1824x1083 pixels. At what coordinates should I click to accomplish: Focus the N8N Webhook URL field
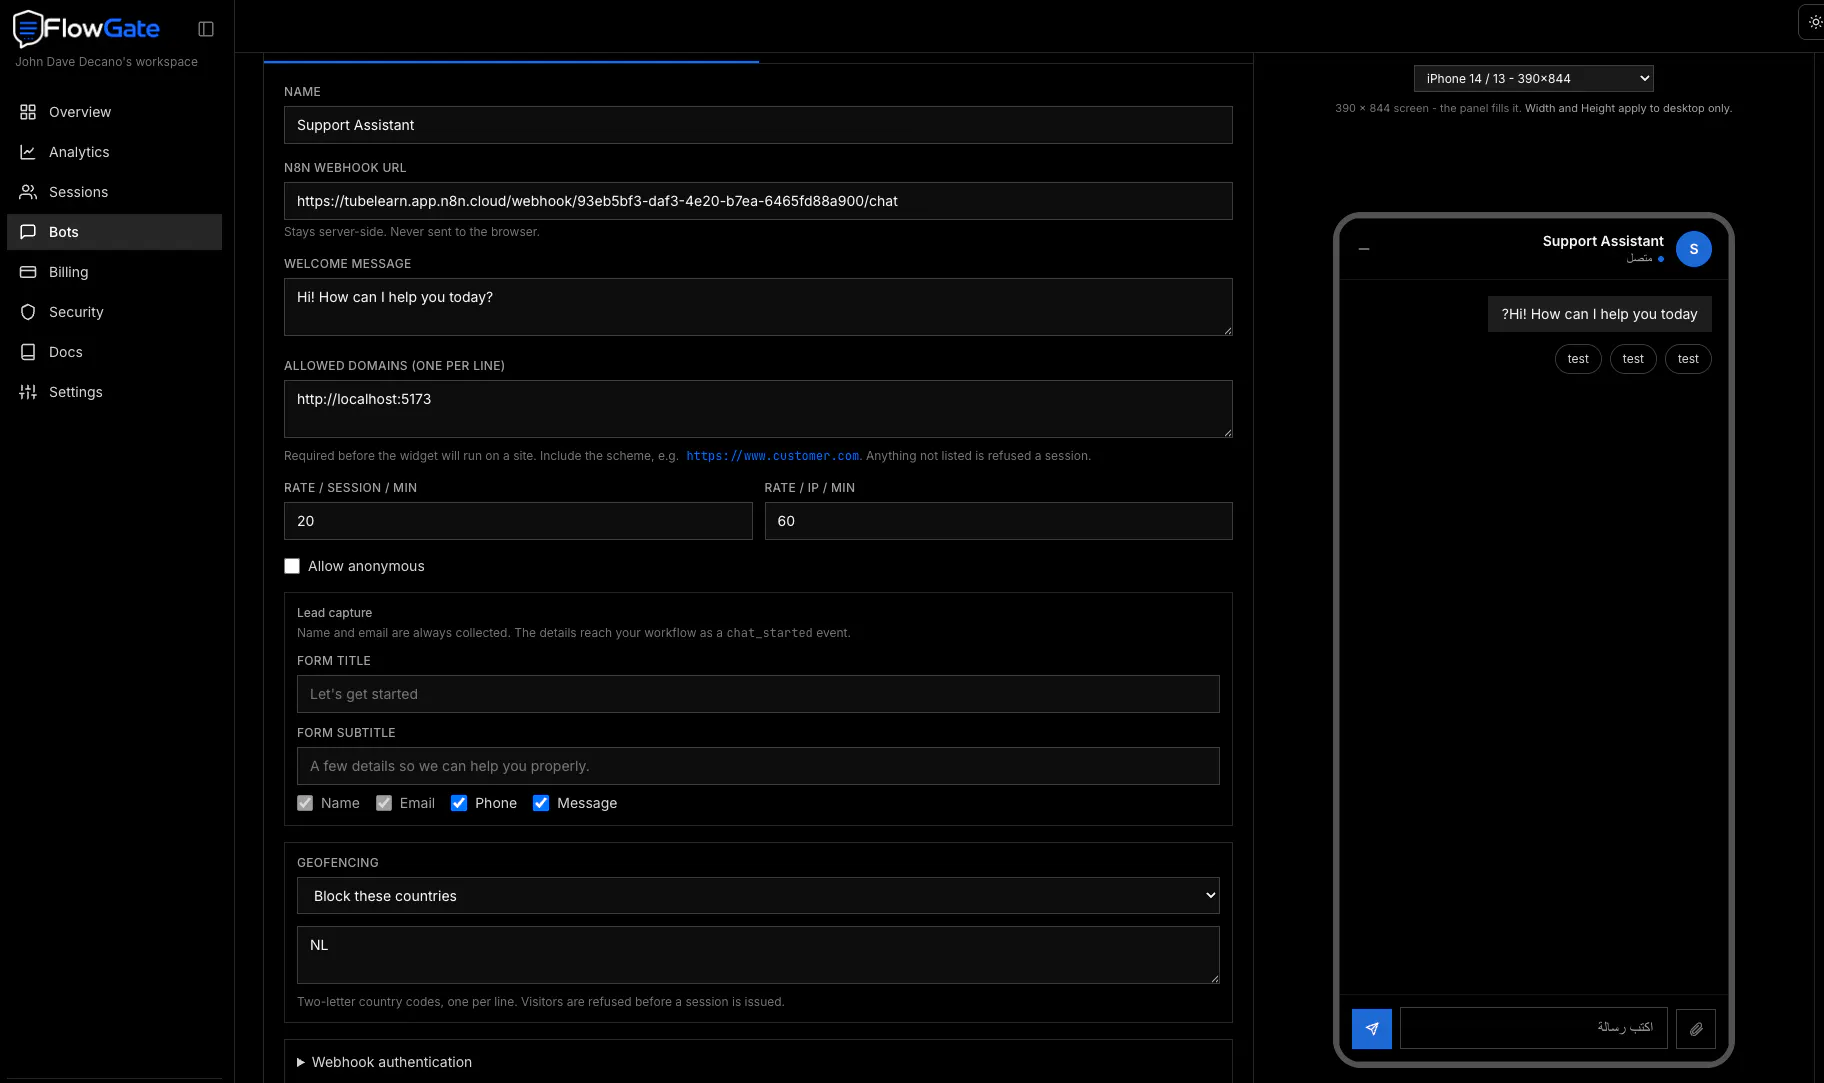pyautogui.click(x=758, y=201)
